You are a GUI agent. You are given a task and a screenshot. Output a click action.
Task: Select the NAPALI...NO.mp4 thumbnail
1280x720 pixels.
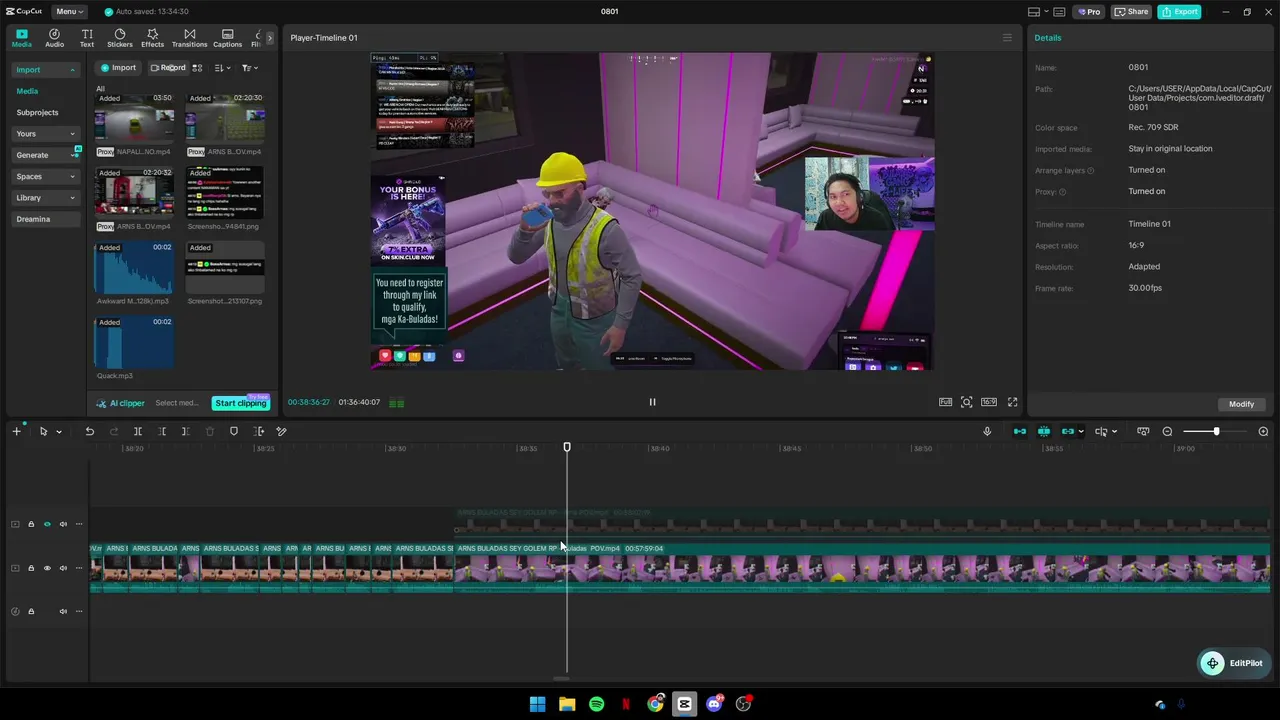tap(134, 118)
